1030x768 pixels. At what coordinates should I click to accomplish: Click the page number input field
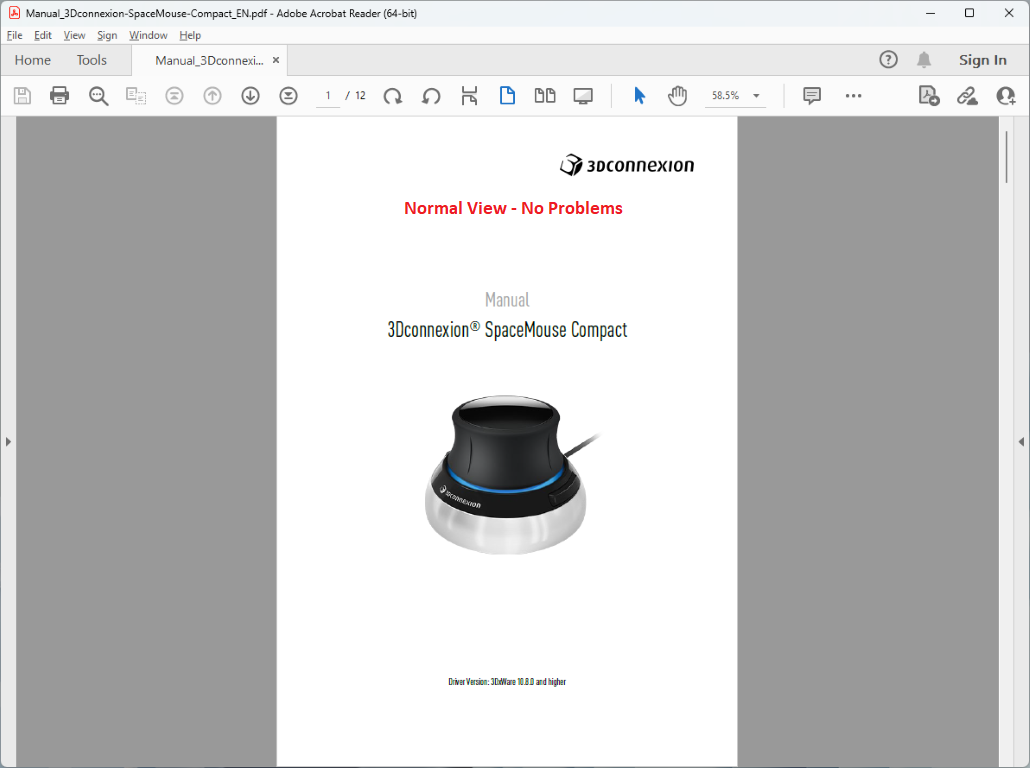[327, 95]
